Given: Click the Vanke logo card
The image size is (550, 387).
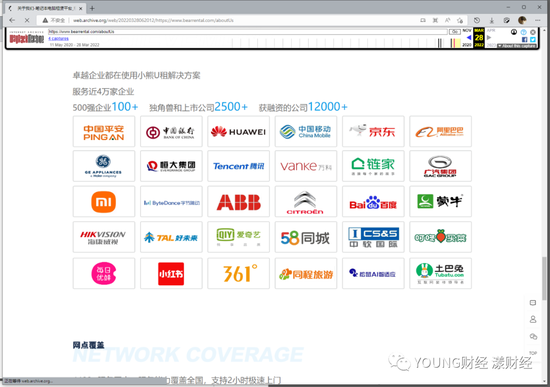Looking at the screenshot, I should click(x=306, y=166).
